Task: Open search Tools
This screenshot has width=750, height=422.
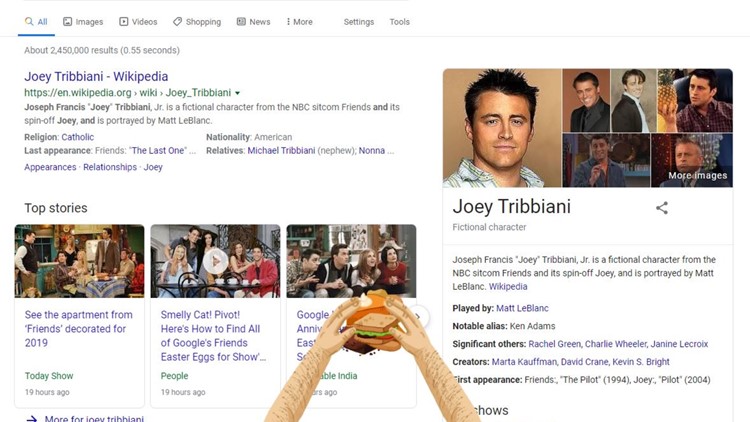Action: [399, 22]
